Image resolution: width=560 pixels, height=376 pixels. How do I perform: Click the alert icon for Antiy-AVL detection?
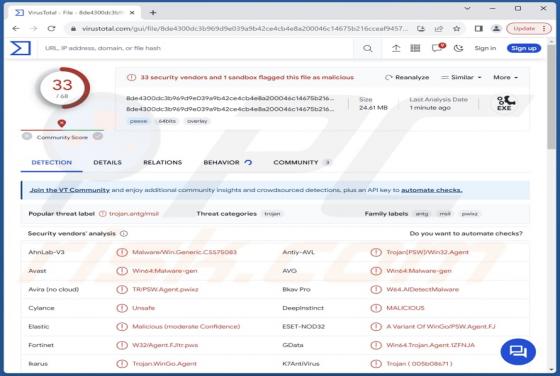tap(376, 252)
